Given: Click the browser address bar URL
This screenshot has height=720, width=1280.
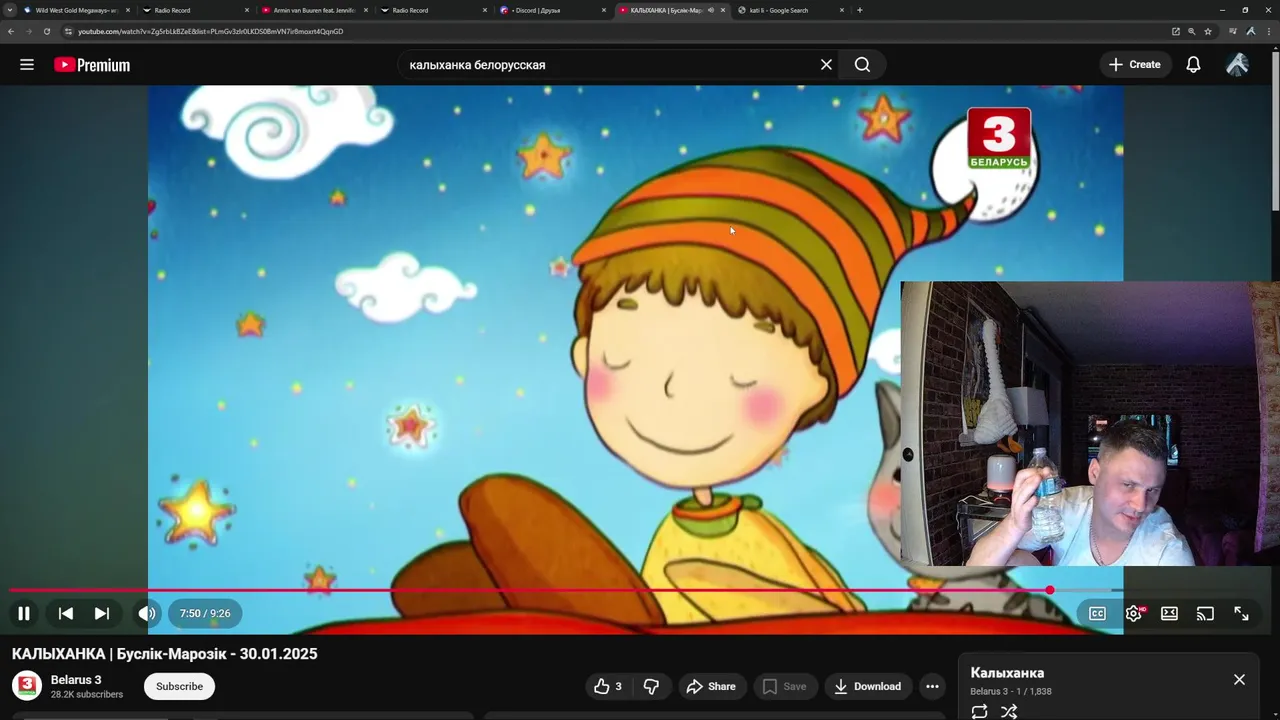Looking at the screenshot, I should click(x=210, y=31).
